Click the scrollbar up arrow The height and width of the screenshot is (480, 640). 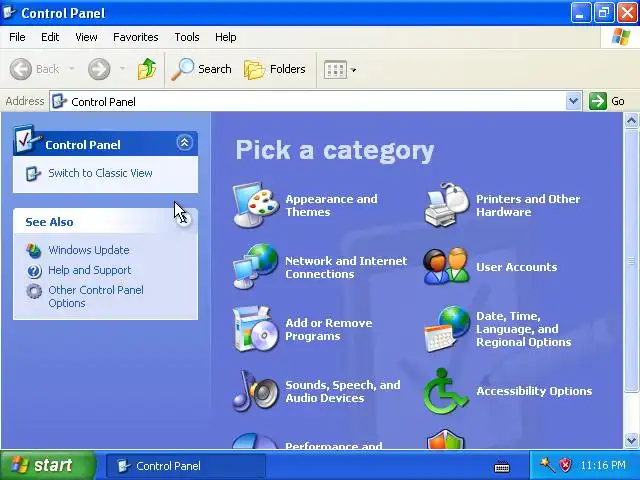631,120
